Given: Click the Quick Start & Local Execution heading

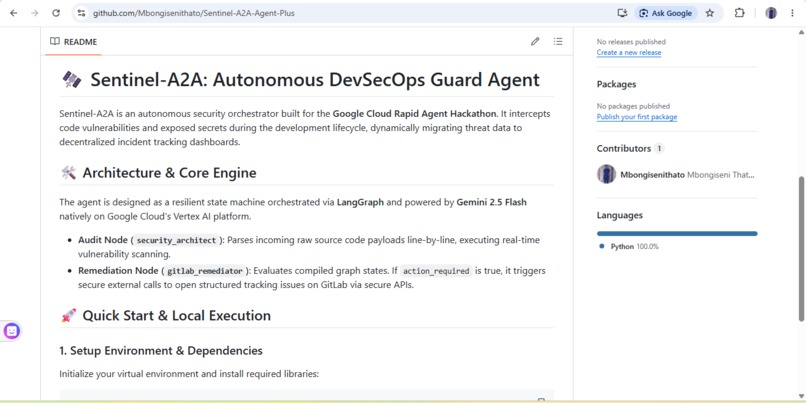Looking at the screenshot, I should click(176, 316).
